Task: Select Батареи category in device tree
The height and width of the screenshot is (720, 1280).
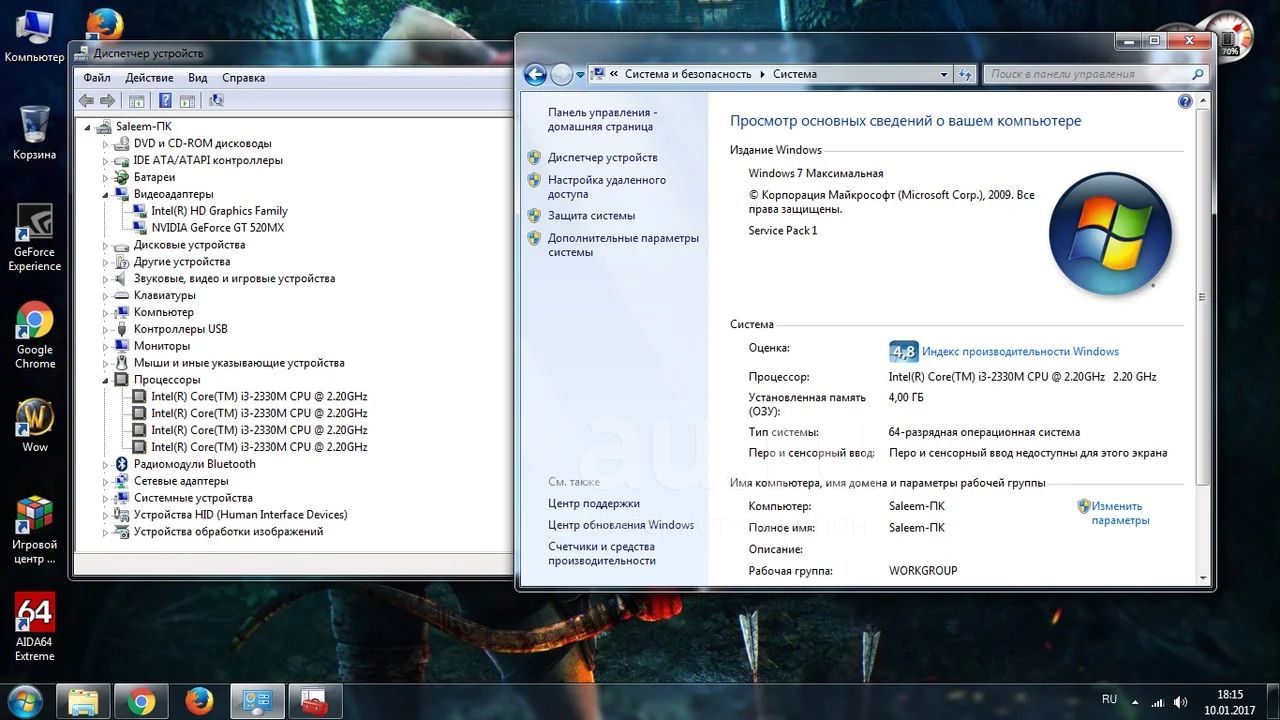Action: pos(154,177)
